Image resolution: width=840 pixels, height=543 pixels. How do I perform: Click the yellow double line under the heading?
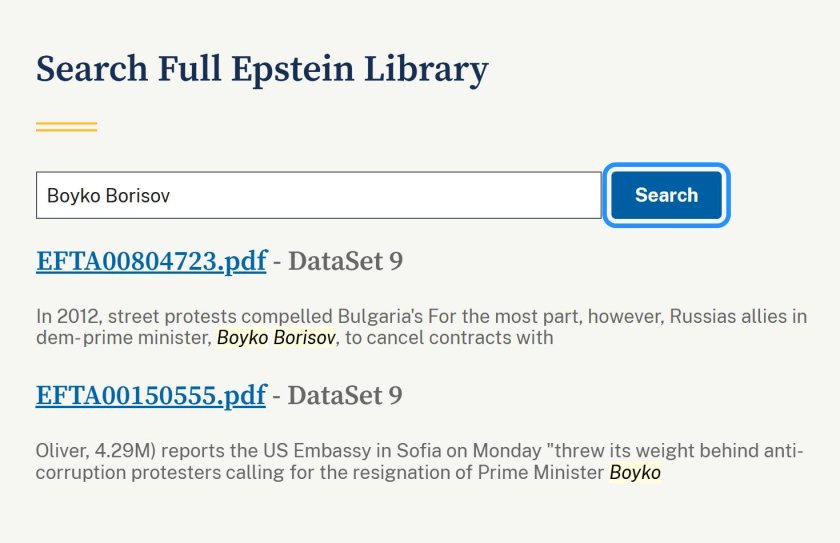point(66,127)
